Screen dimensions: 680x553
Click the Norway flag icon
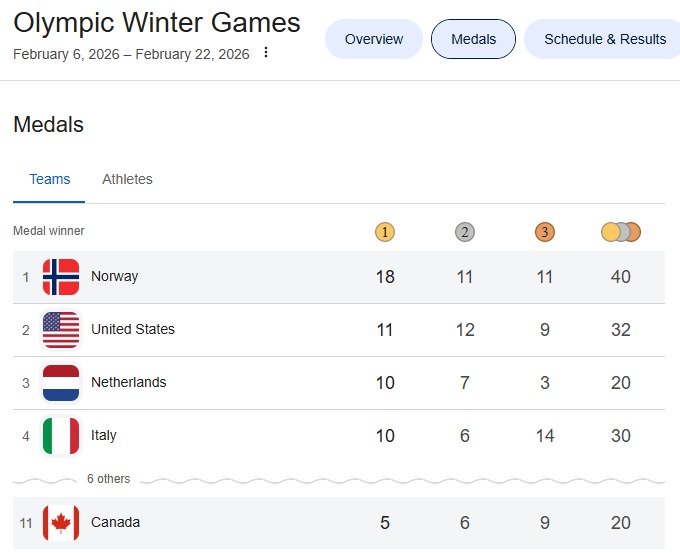pyautogui.click(x=61, y=277)
